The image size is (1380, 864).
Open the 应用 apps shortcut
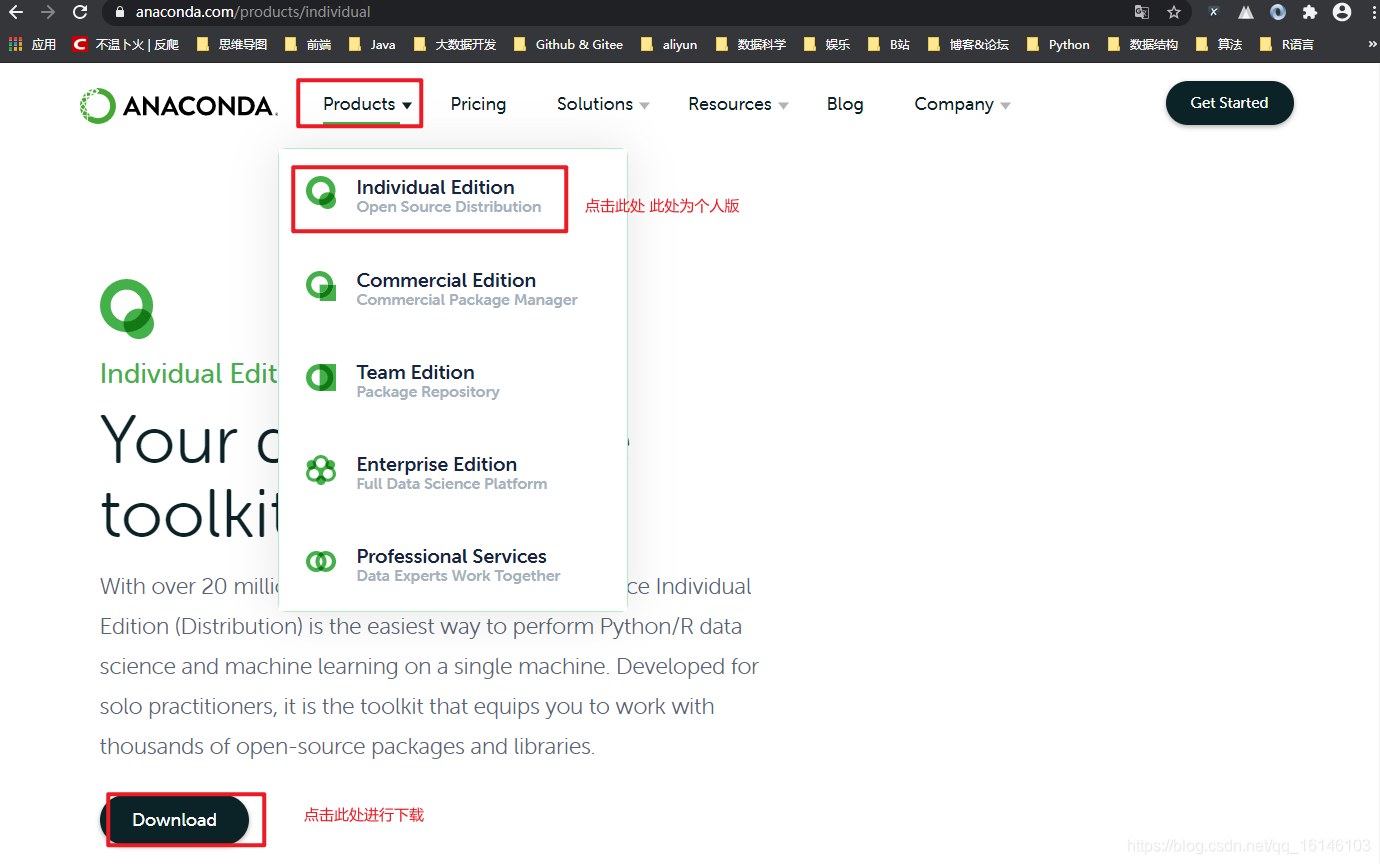tap(32, 44)
